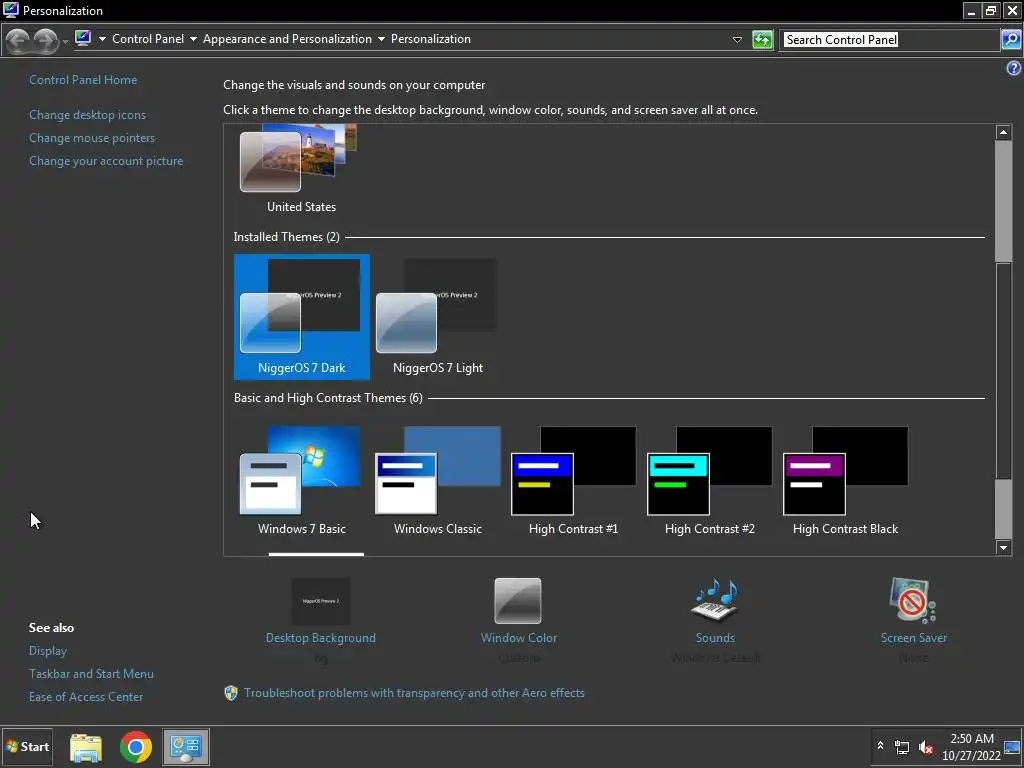The width and height of the screenshot is (1024, 768).
Task: Expand the arrow after Appearance and Personalization
Action: [x=381, y=39]
